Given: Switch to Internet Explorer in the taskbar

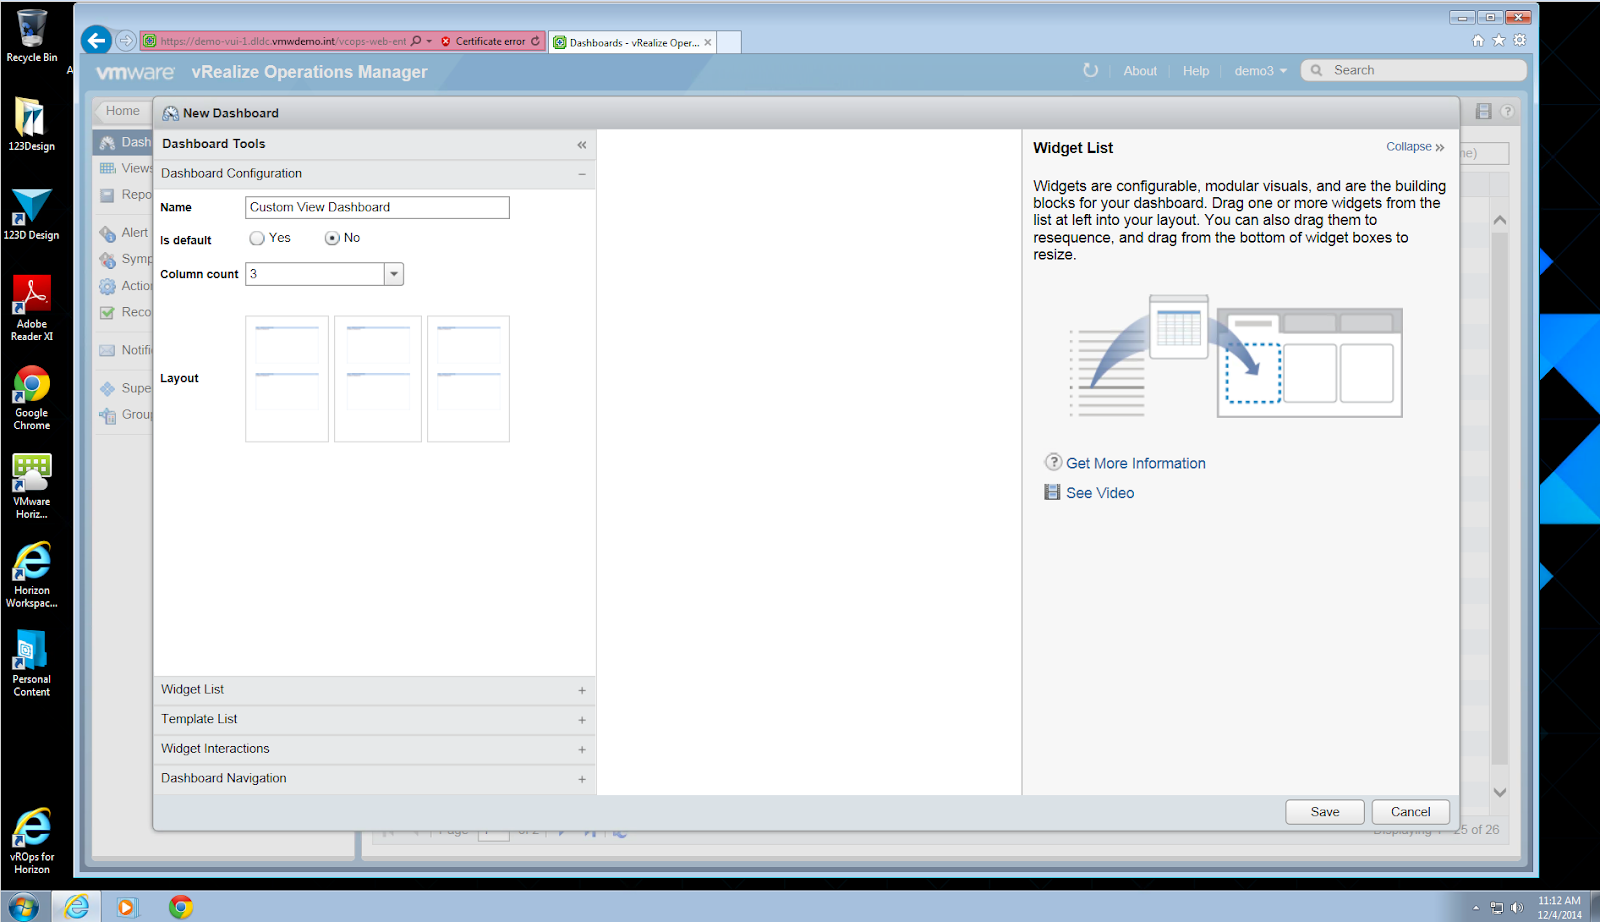Looking at the screenshot, I should tap(77, 907).
